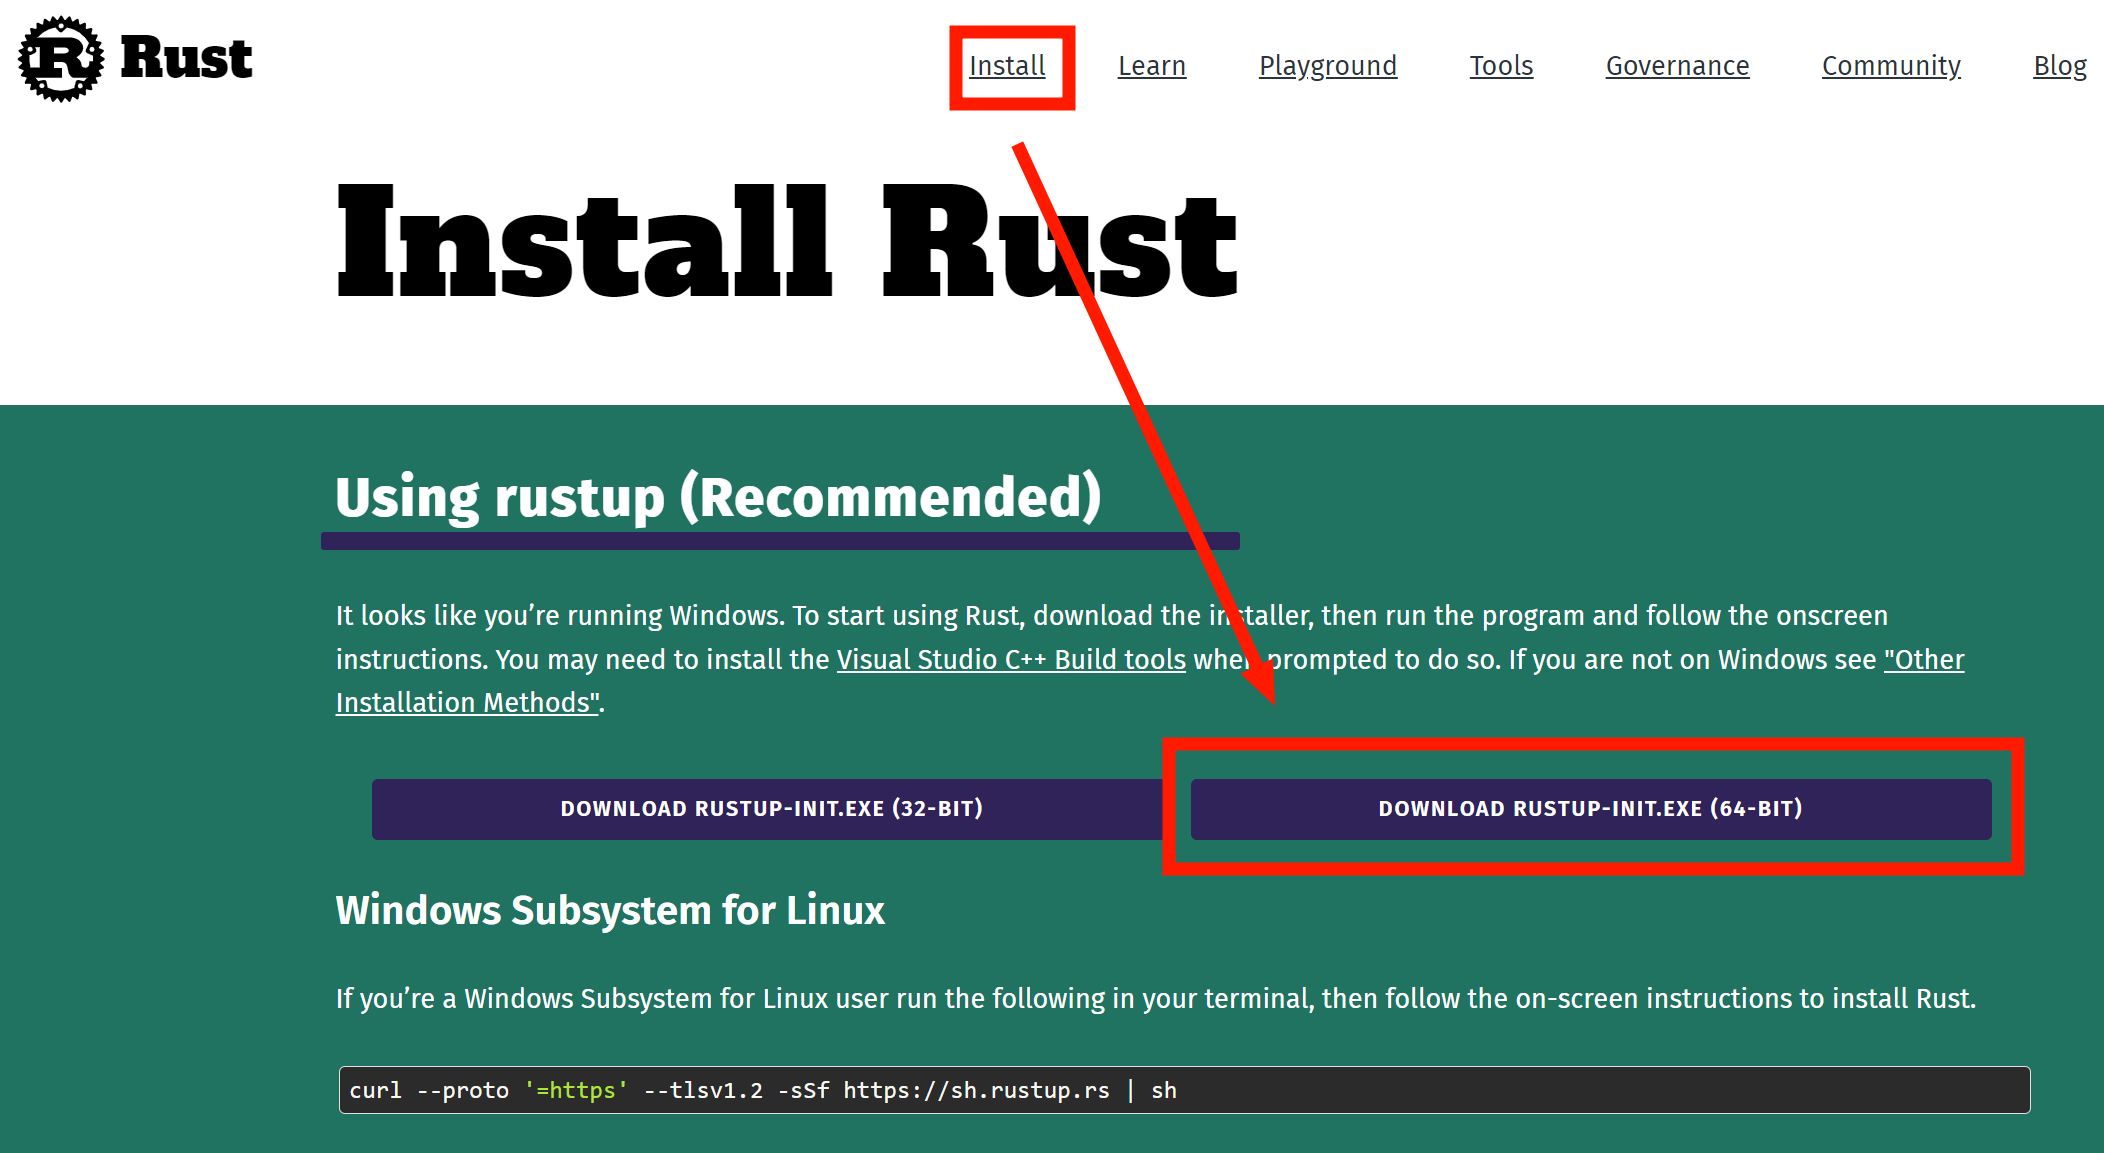The width and height of the screenshot is (2104, 1153).
Task: Open the Playground nav link
Action: pyautogui.click(x=1327, y=66)
